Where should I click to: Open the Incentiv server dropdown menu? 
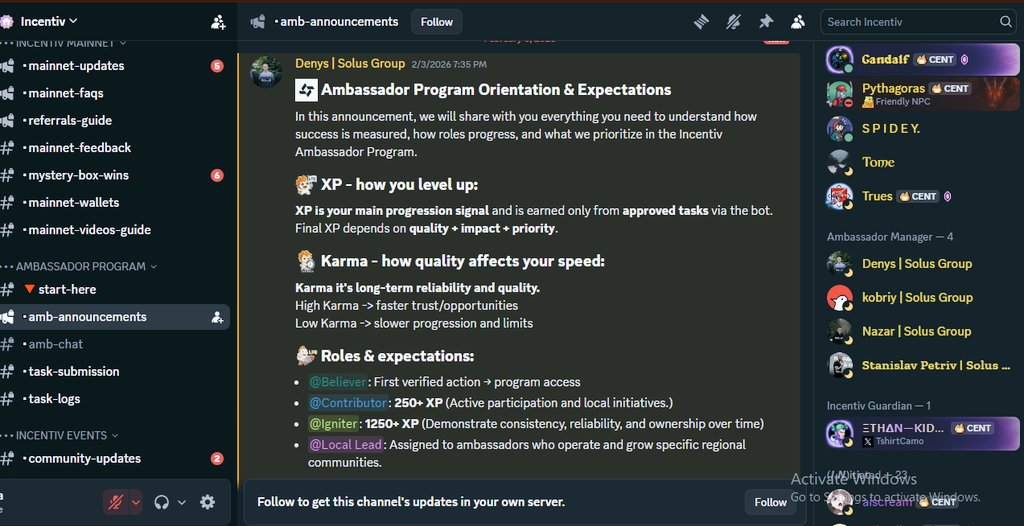[49, 22]
